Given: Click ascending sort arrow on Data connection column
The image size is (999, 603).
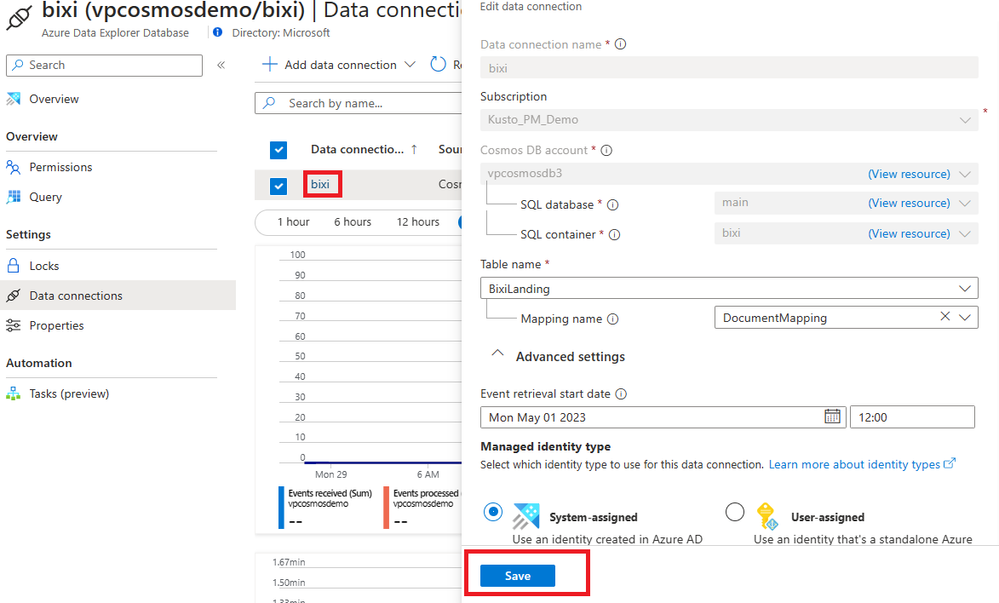Looking at the screenshot, I should click(x=414, y=149).
